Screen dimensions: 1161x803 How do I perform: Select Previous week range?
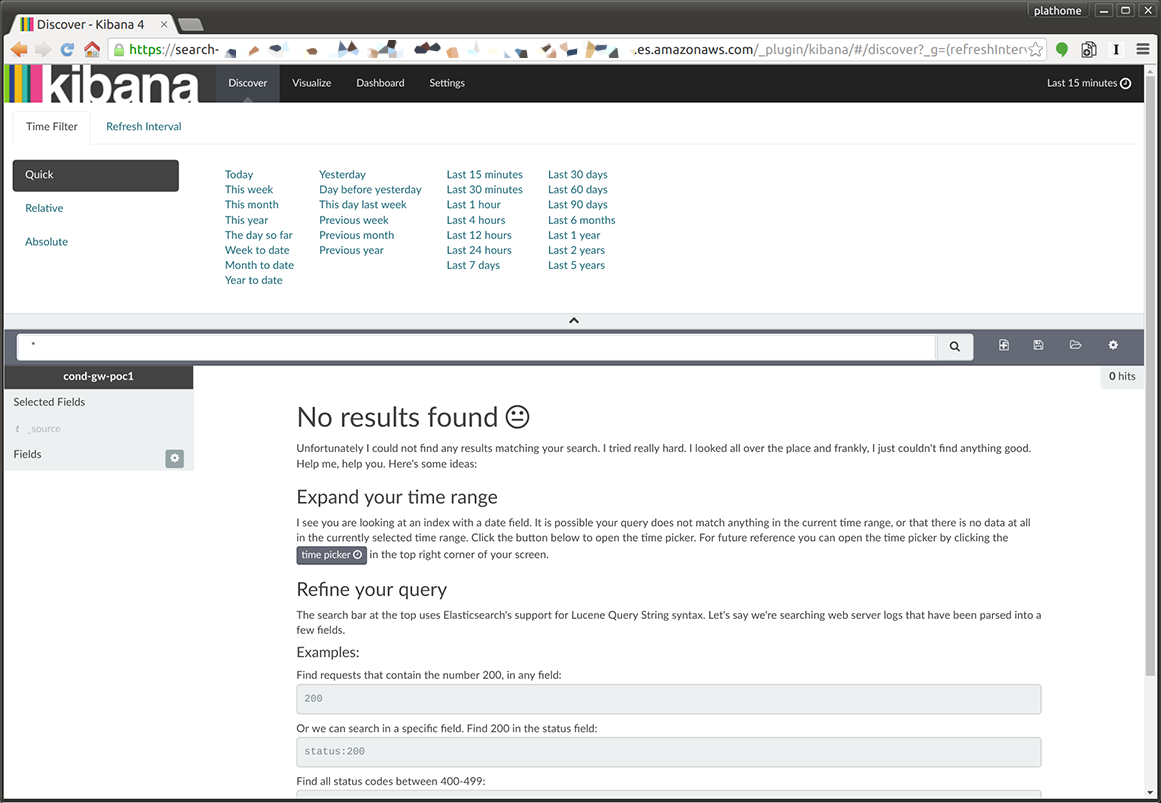tap(354, 220)
